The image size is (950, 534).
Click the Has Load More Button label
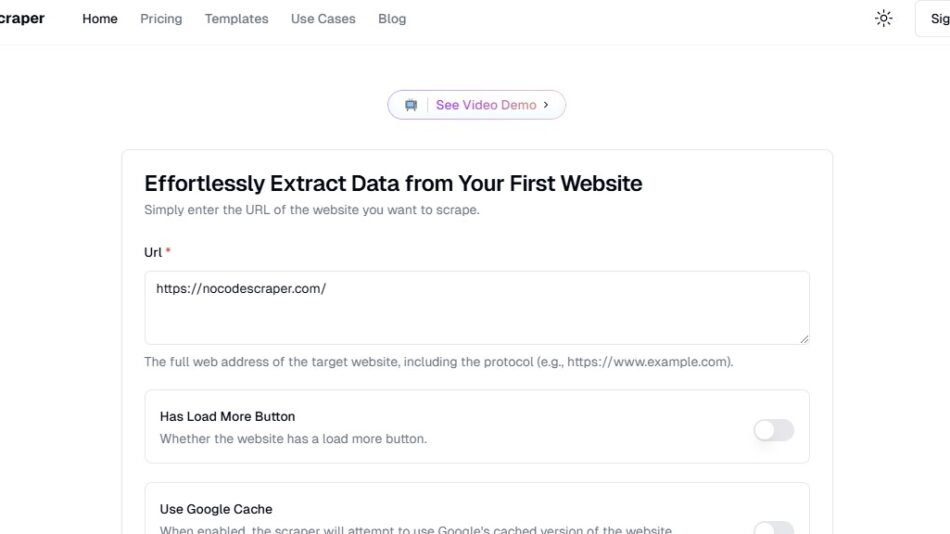pos(227,416)
